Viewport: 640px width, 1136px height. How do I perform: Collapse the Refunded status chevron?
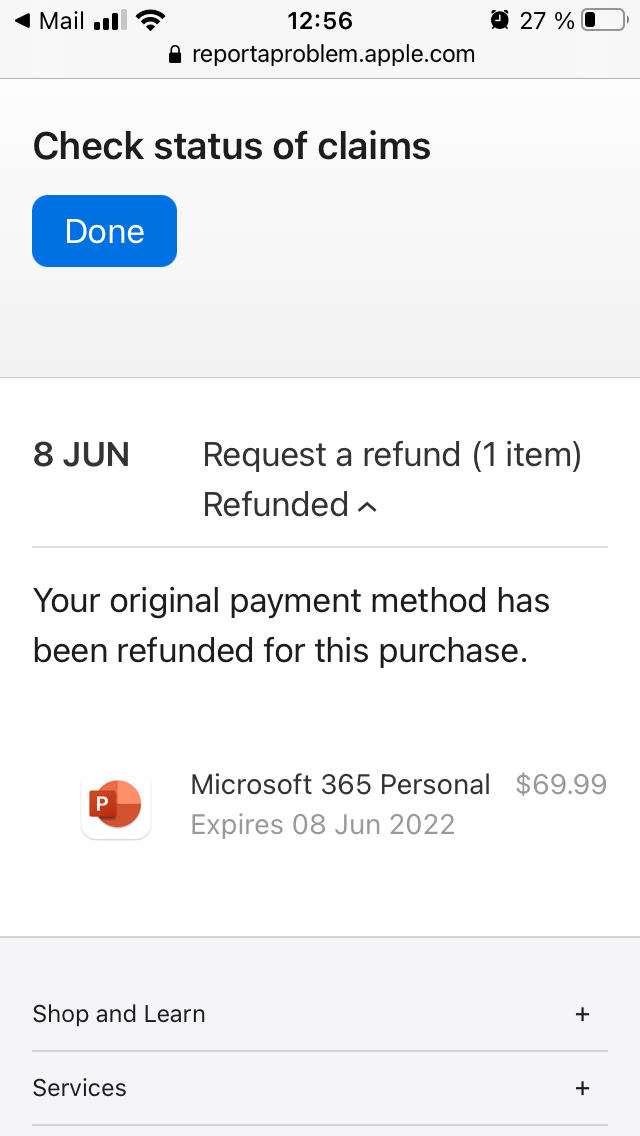pos(367,507)
